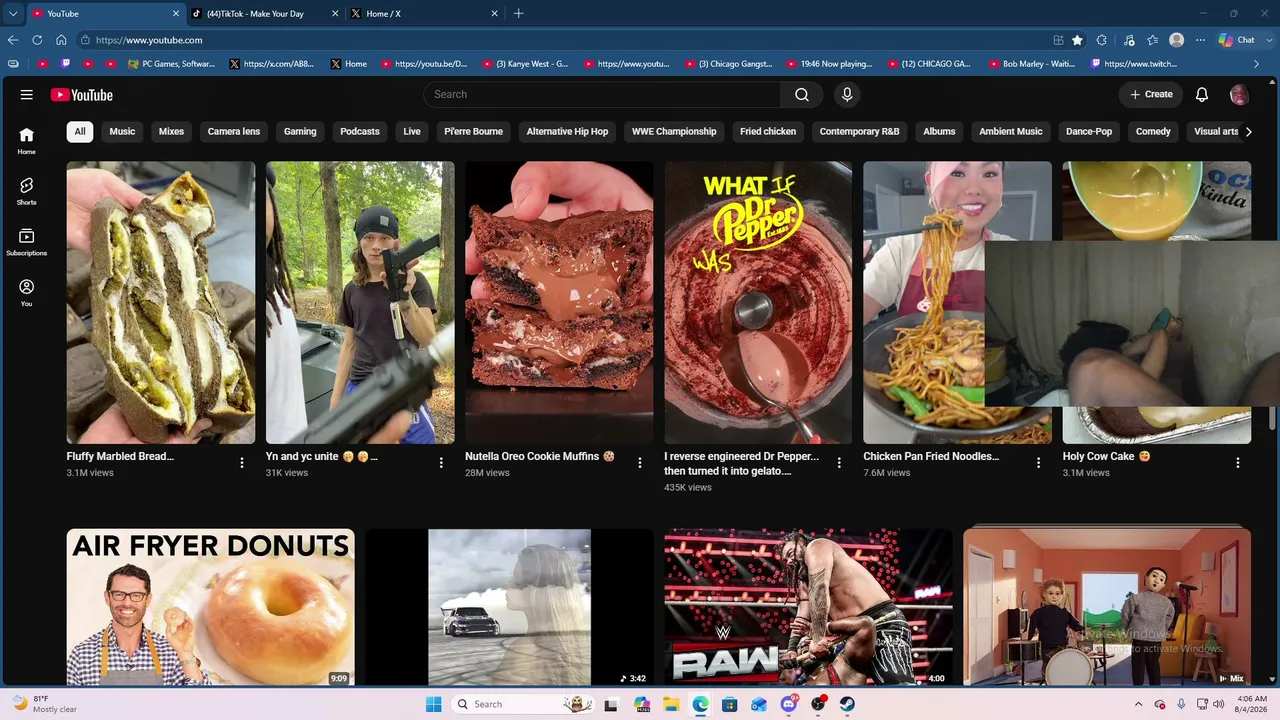Viewport: 1280px width, 720px height.
Task: Open browser Settings and more ellipsis
Action: click(1200, 40)
